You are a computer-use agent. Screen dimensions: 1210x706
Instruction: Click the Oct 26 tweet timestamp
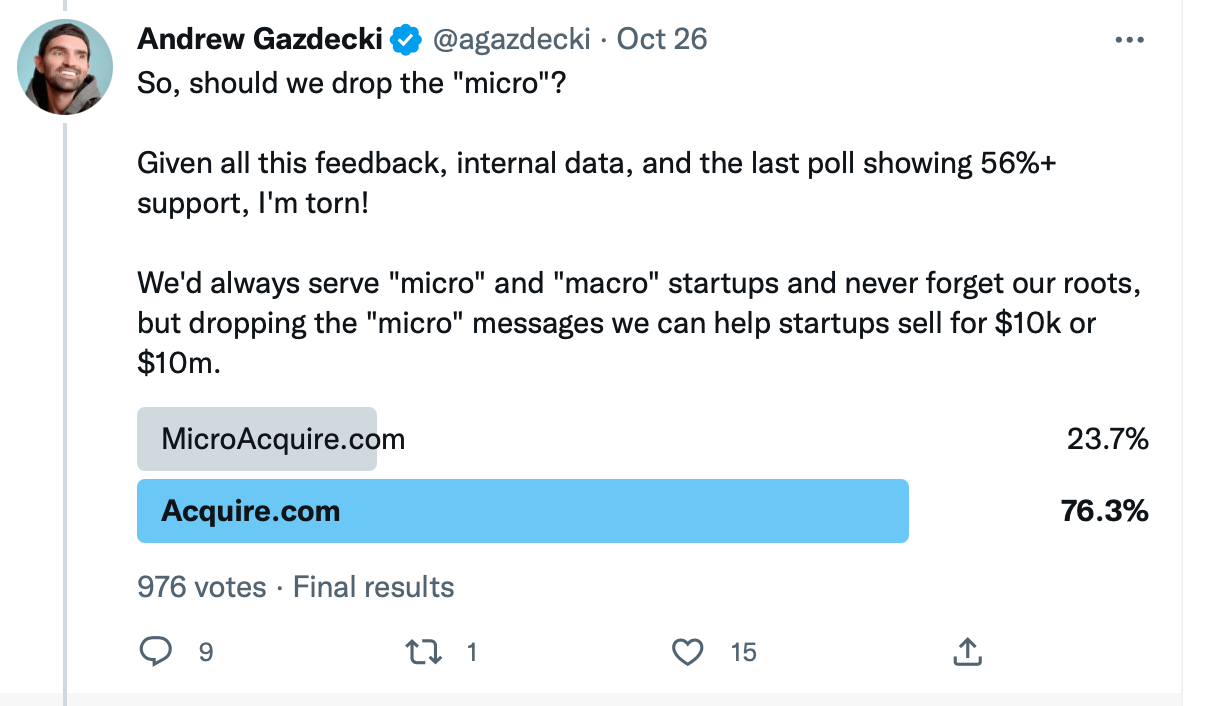662,40
